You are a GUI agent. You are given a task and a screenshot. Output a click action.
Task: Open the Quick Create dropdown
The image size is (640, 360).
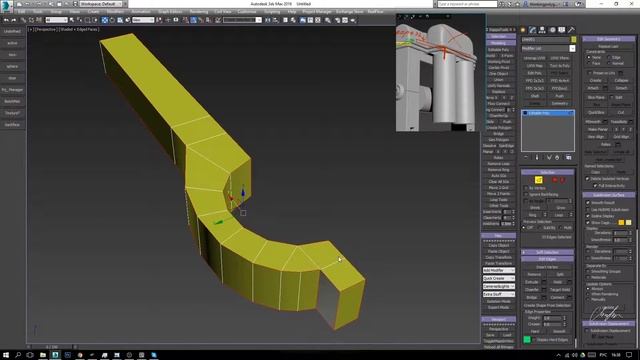point(499,278)
